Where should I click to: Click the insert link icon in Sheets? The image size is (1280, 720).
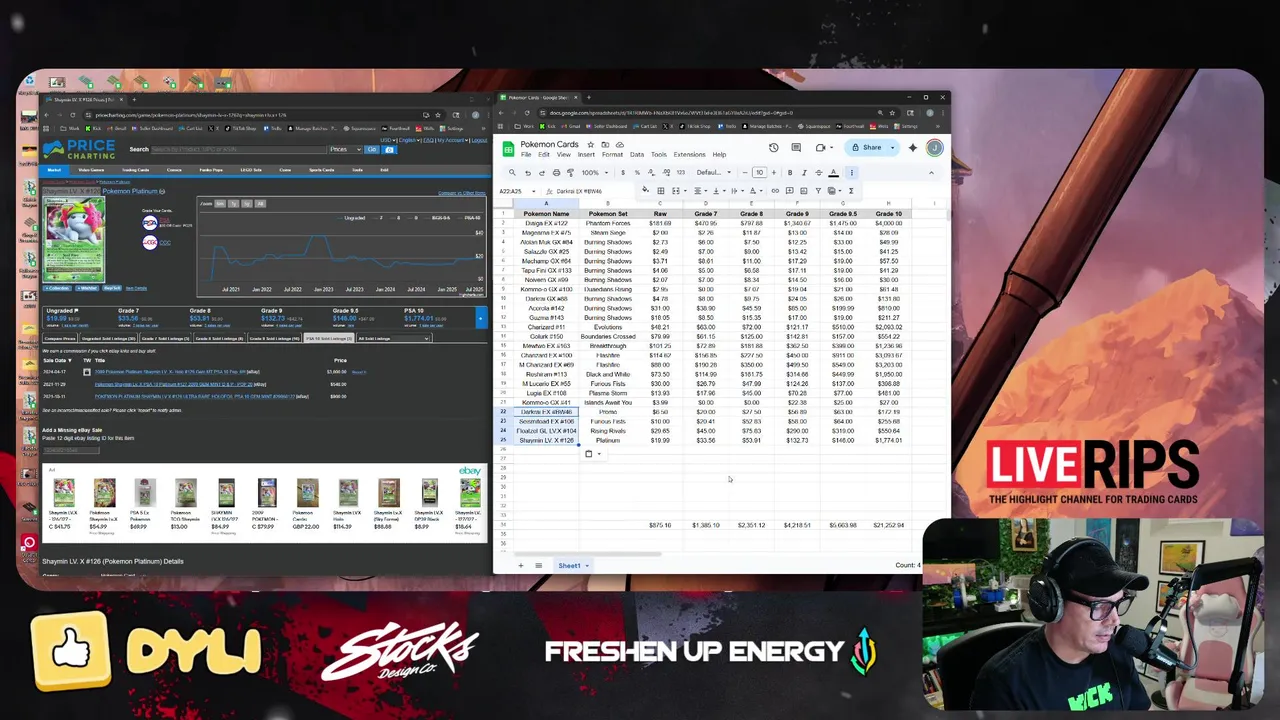tap(775, 191)
